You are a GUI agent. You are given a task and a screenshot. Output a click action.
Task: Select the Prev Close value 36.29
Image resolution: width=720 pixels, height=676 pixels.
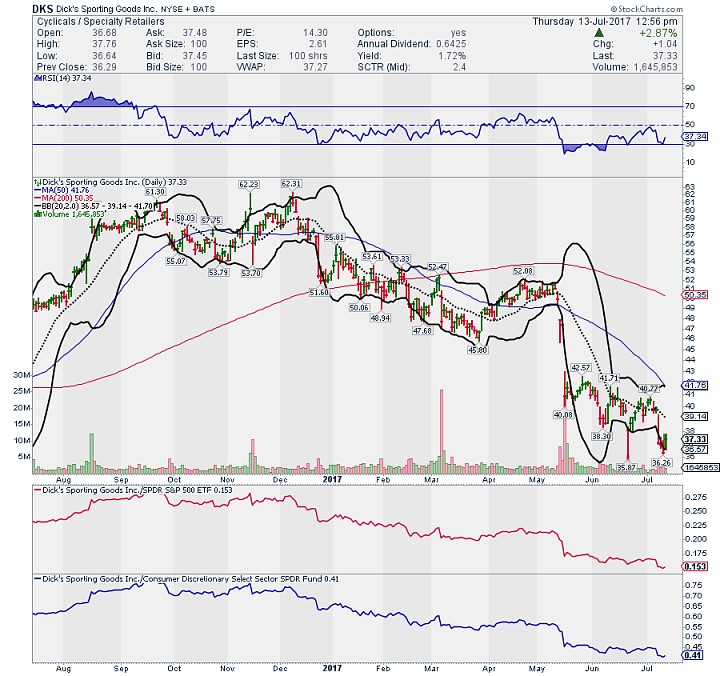click(104, 67)
